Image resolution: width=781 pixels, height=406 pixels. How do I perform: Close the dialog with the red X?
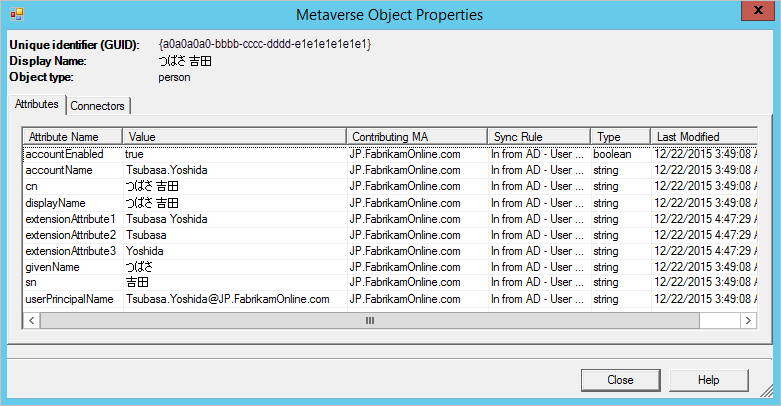[758, 10]
